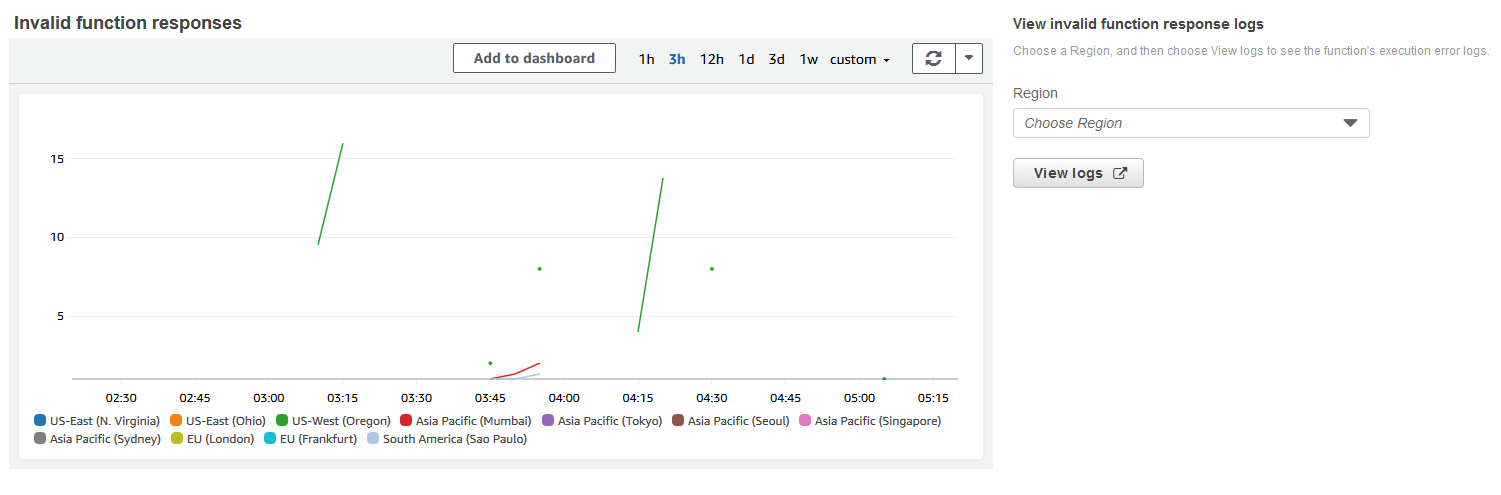
Task: Expand the custom time range menu
Action: (859, 59)
